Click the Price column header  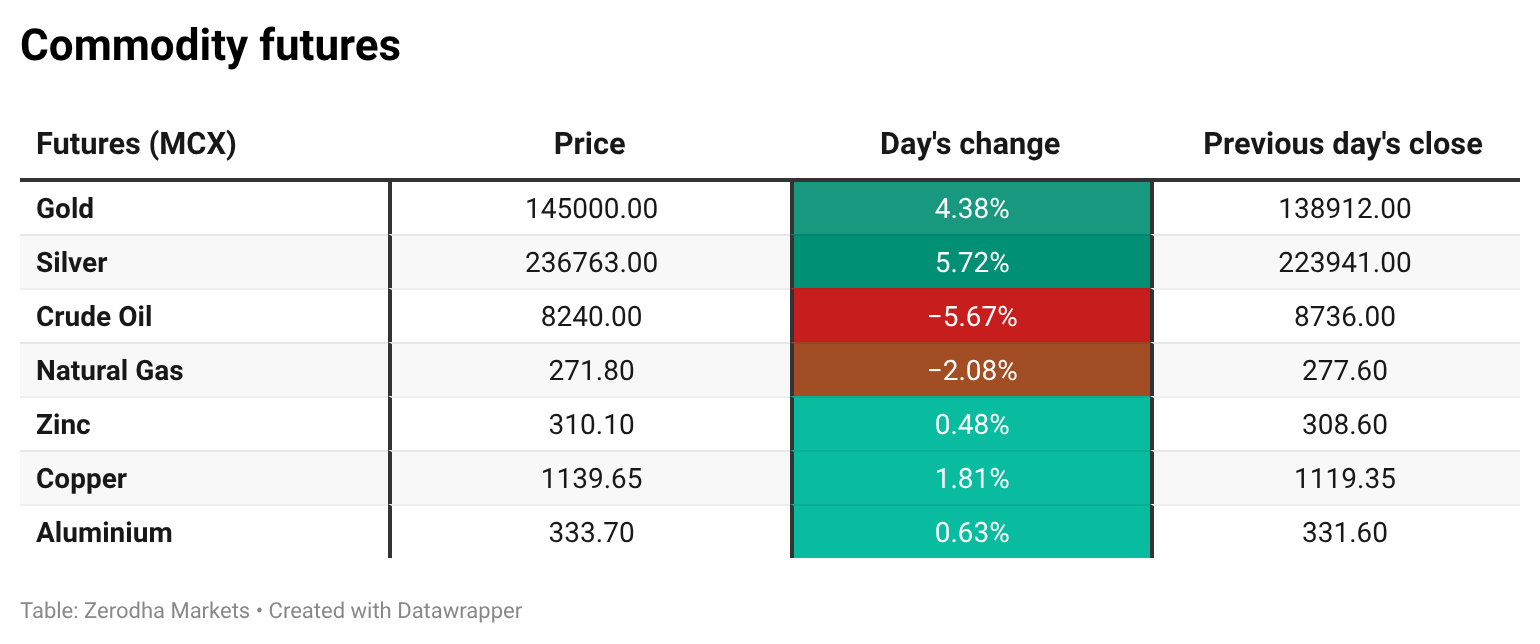click(x=590, y=144)
